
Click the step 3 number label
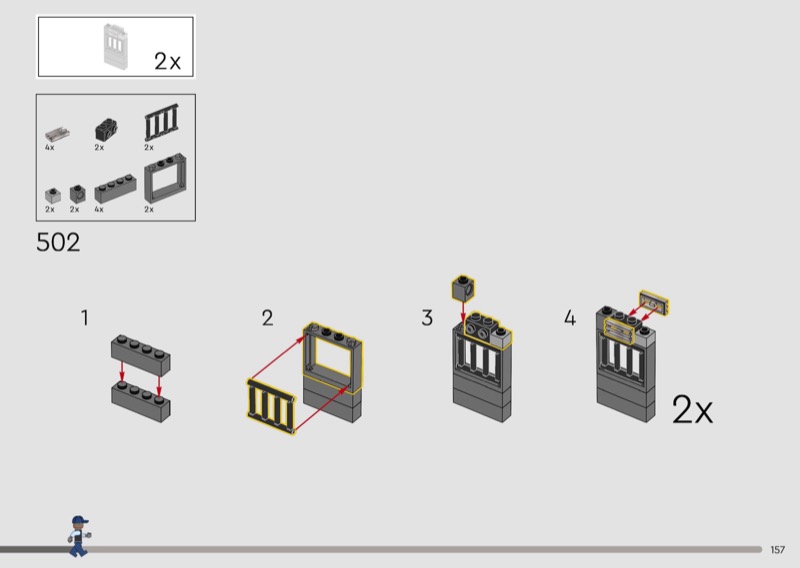(x=427, y=317)
